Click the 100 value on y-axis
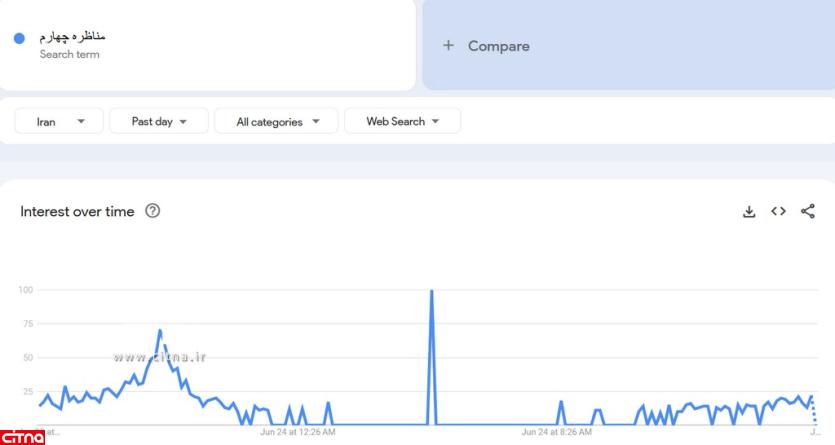This screenshot has width=835, height=445. point(27,290)
